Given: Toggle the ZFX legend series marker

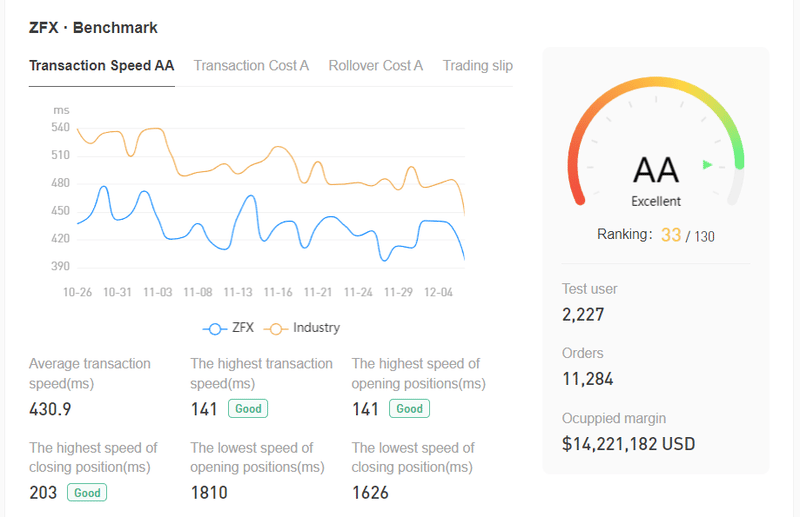Looking at the screenshot, I should (215, 329).
